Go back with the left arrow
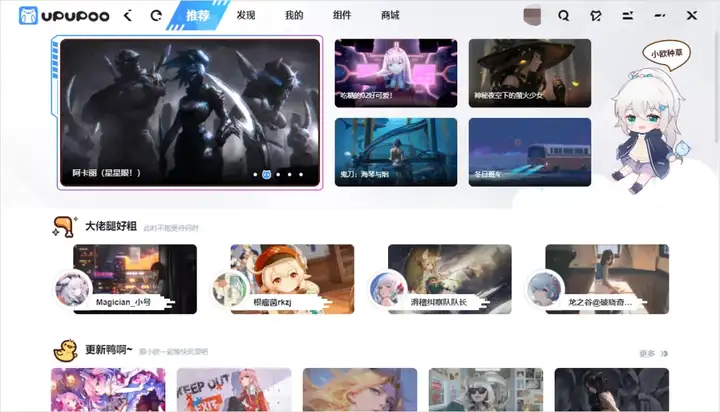Image resolution: width=720 pixels, height=412 pixels. [x=128, y=16]
